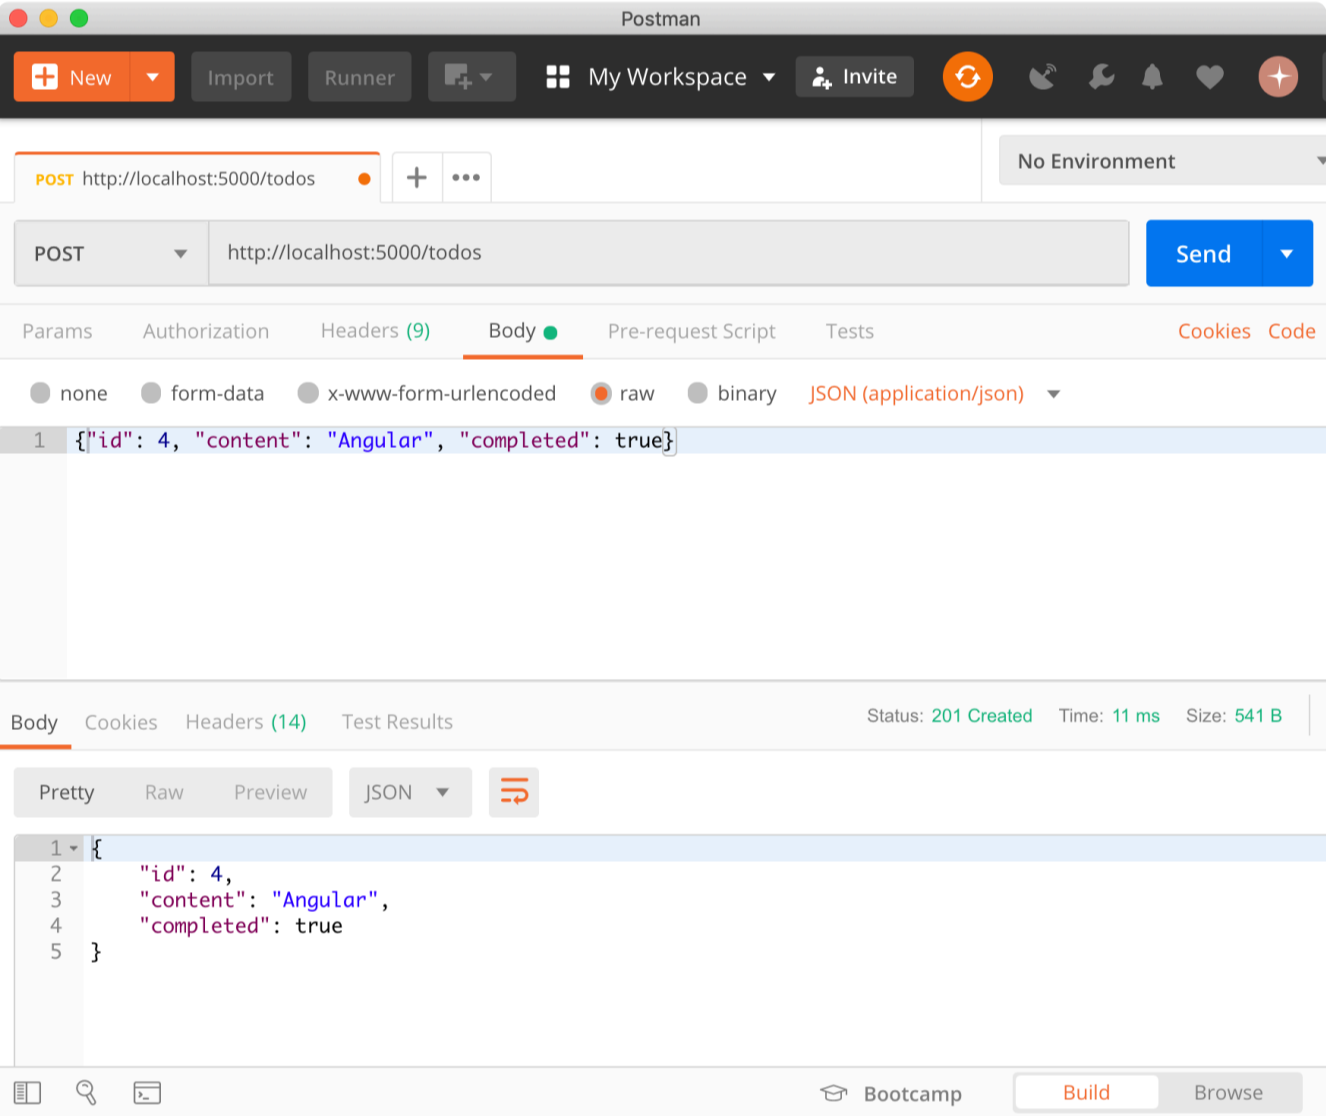The height and width of the screenshot is (1116, 1326).
Task: Click the 201 Created status text
Action: [981, 716]
